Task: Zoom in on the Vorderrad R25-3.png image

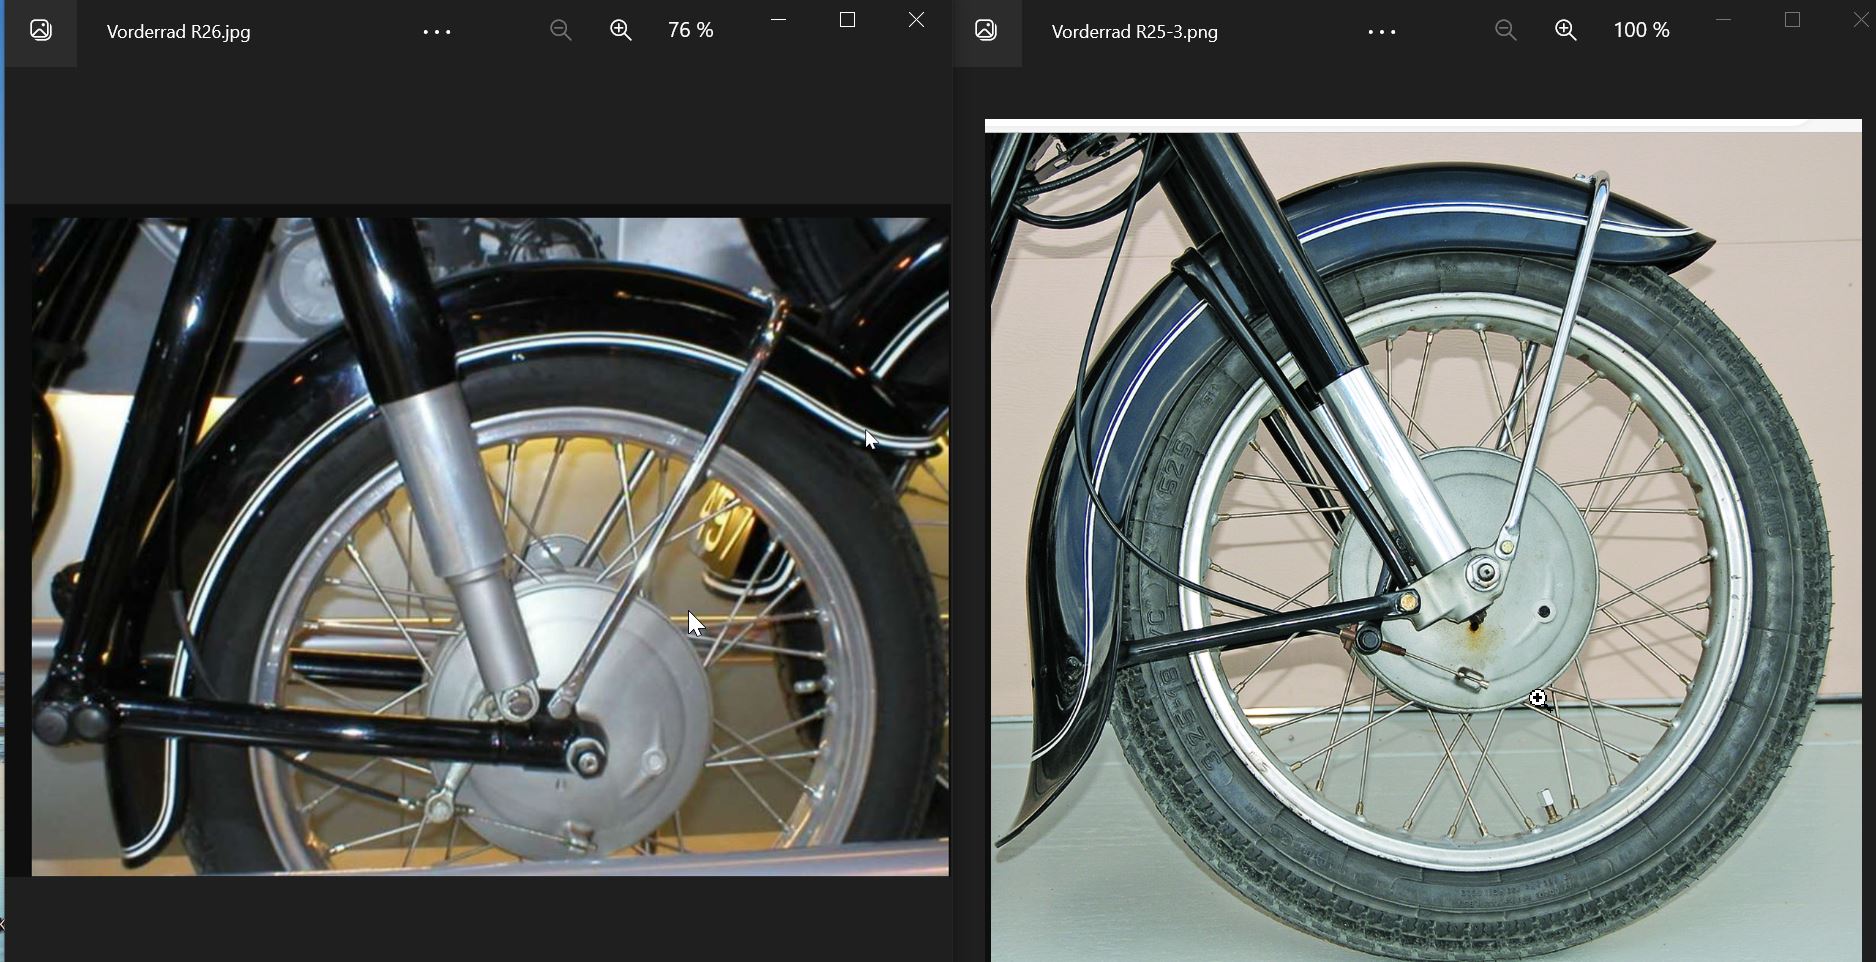Action: (x=1566, y=31)
